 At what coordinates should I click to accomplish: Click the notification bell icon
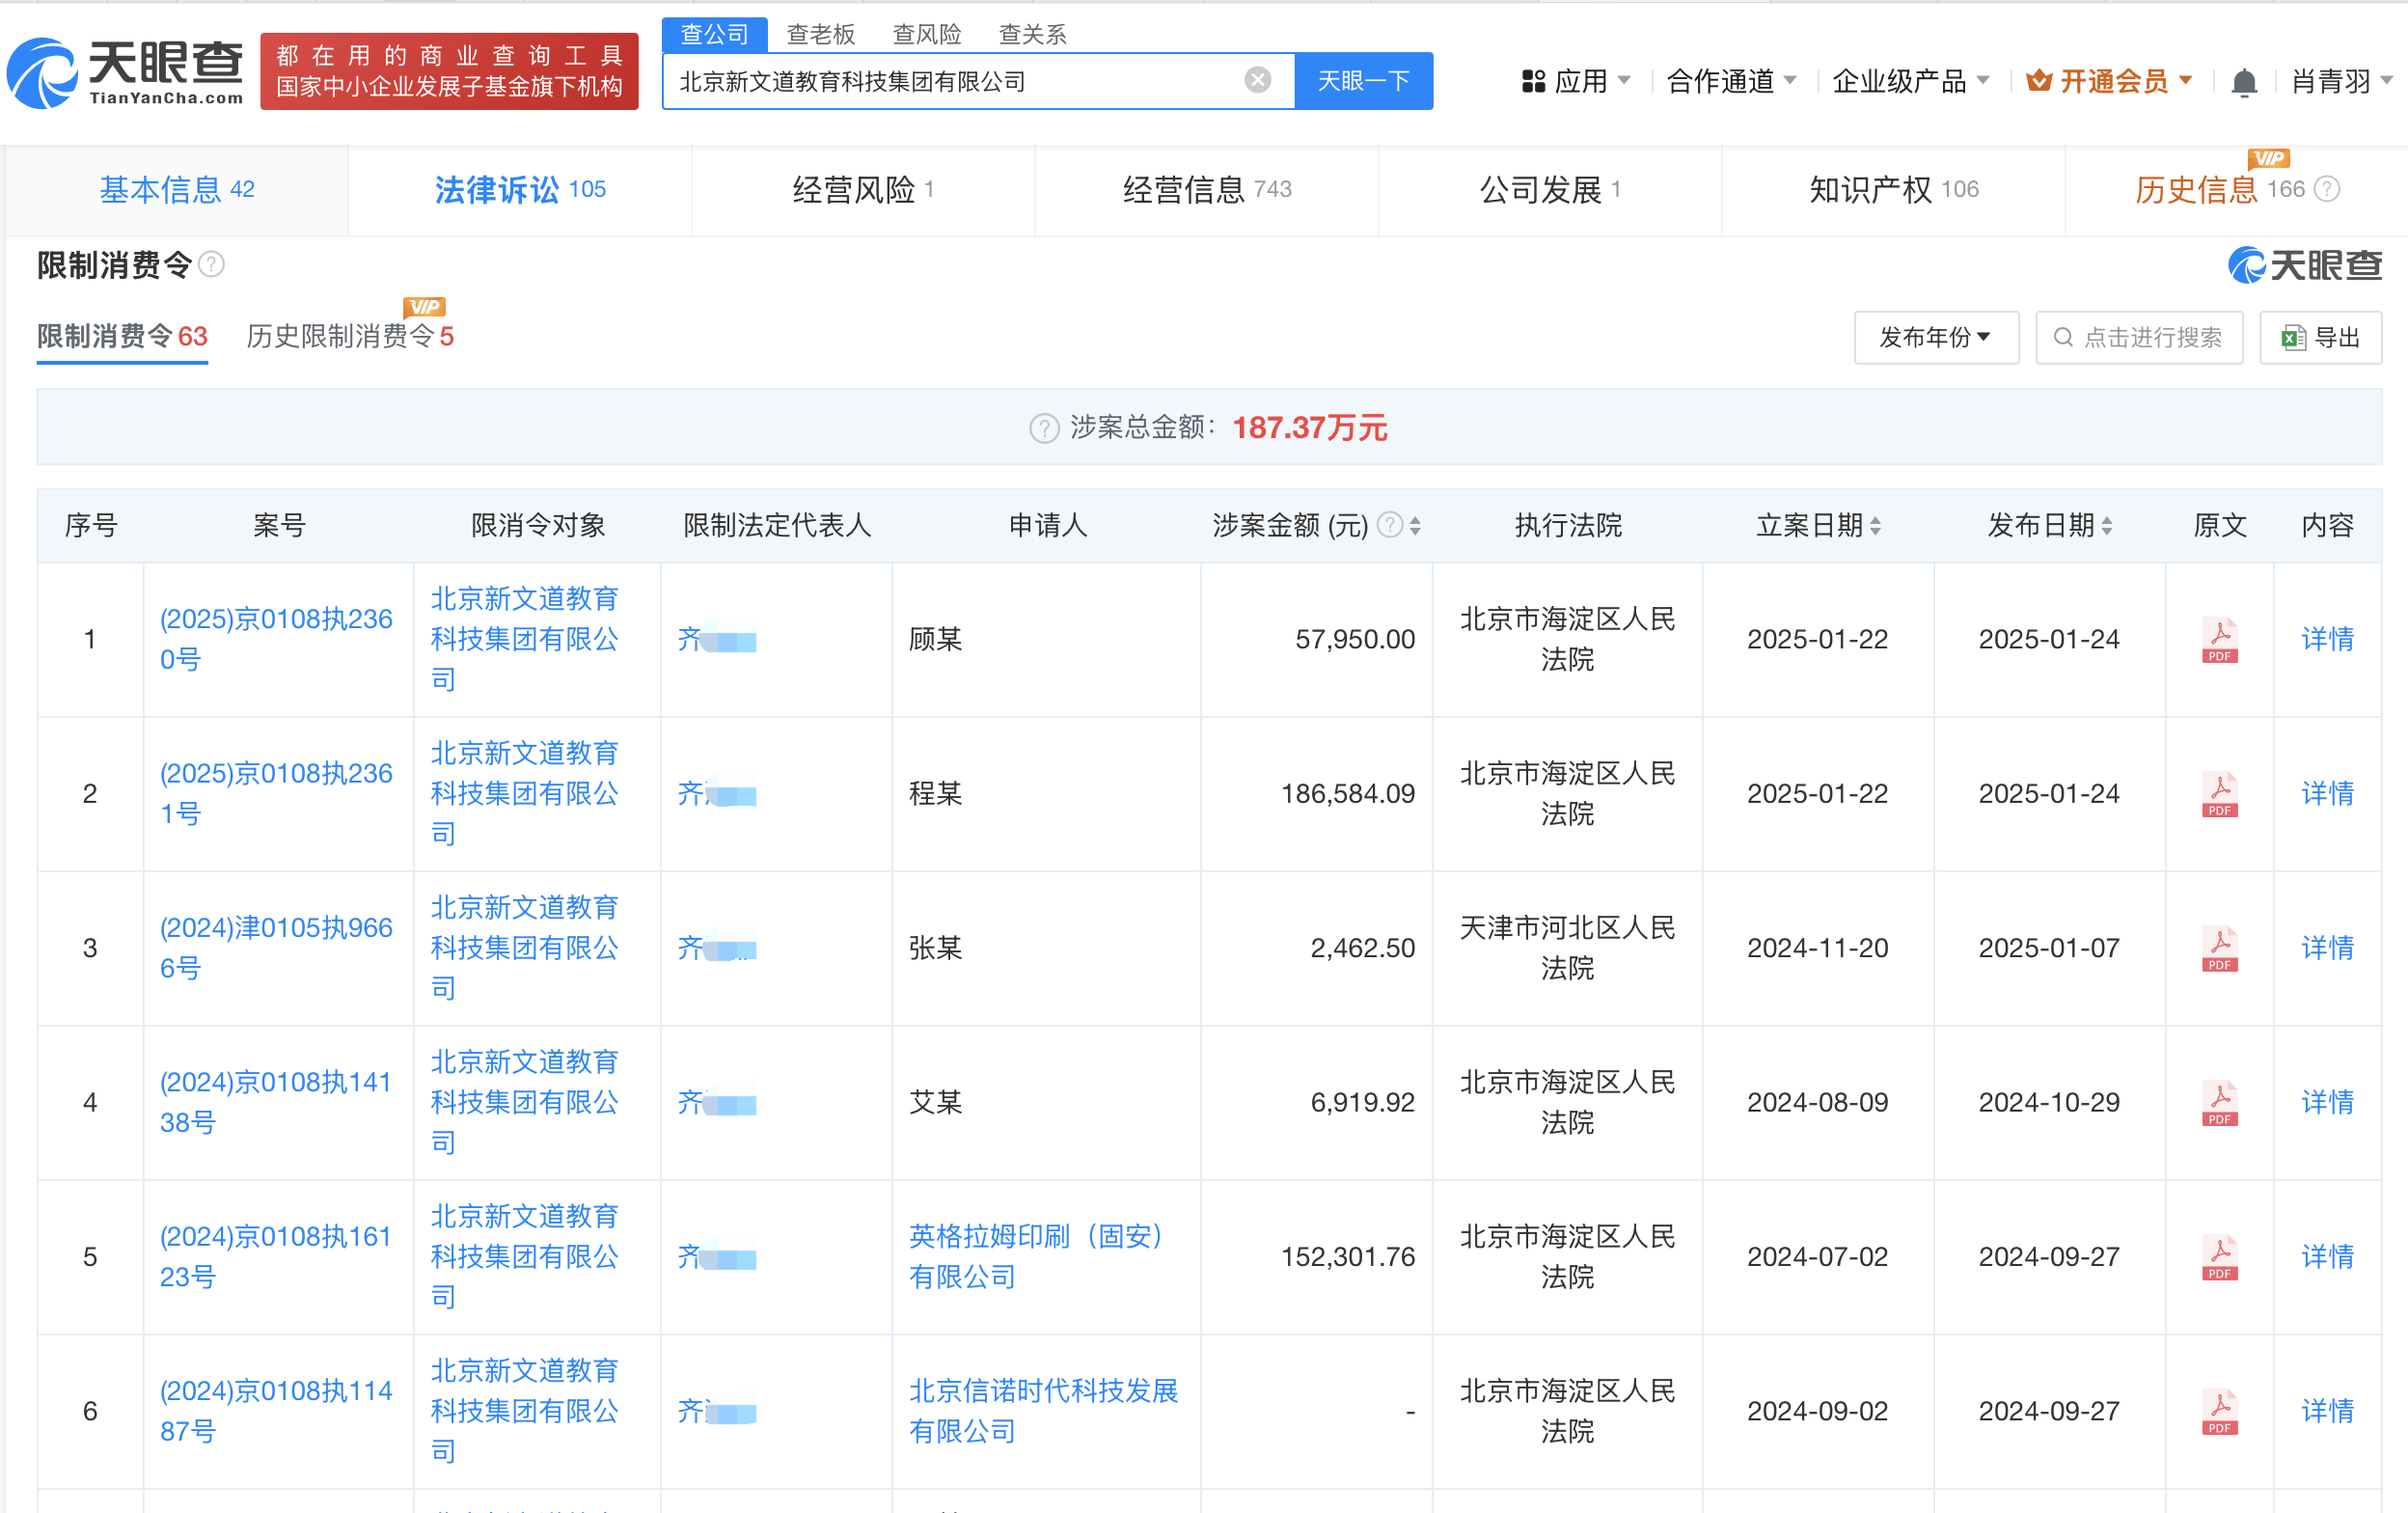click(2243, 82)
